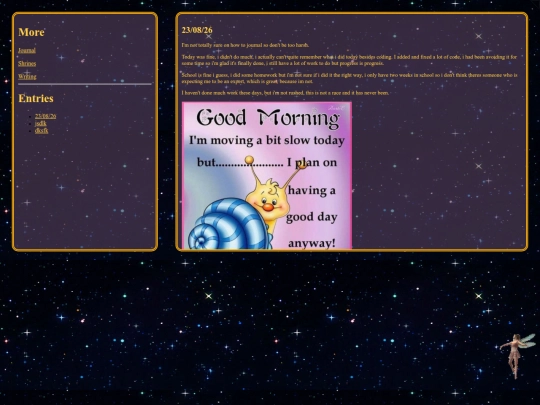
Task: Select the paragraph starting 'I haven't done much work'
Action: coord(285,93)
